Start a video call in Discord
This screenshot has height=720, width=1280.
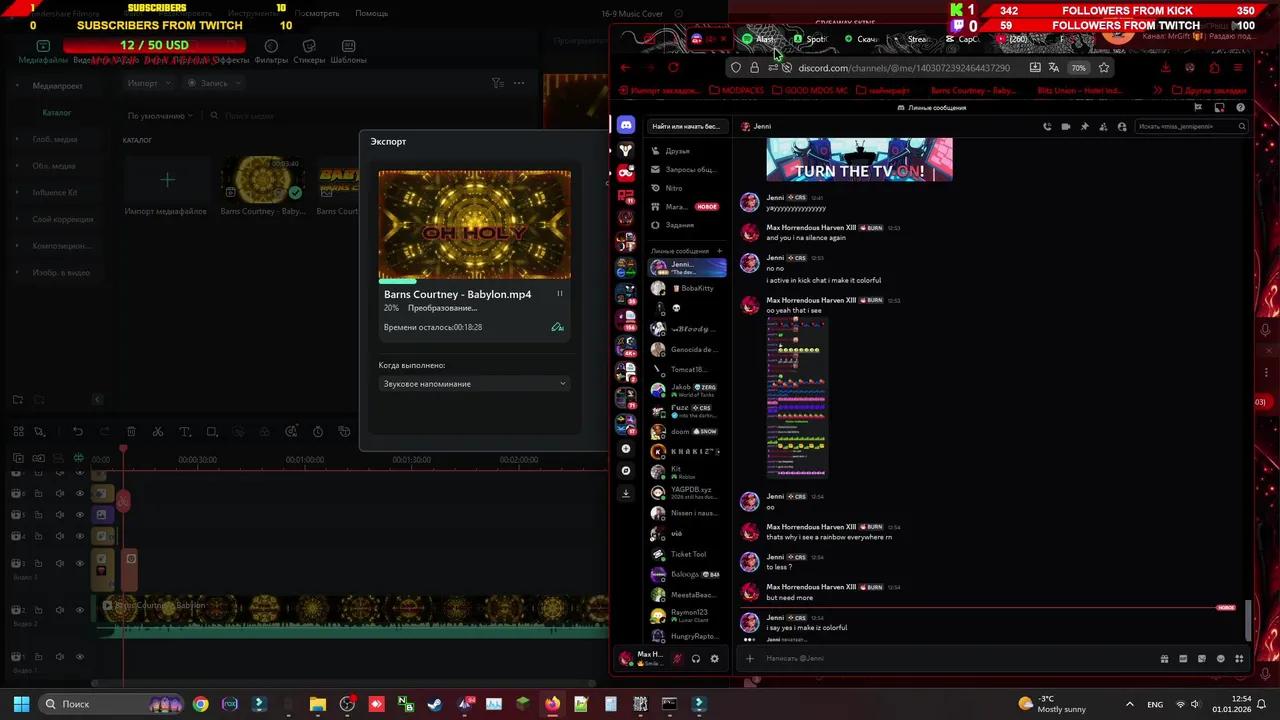1066,127
